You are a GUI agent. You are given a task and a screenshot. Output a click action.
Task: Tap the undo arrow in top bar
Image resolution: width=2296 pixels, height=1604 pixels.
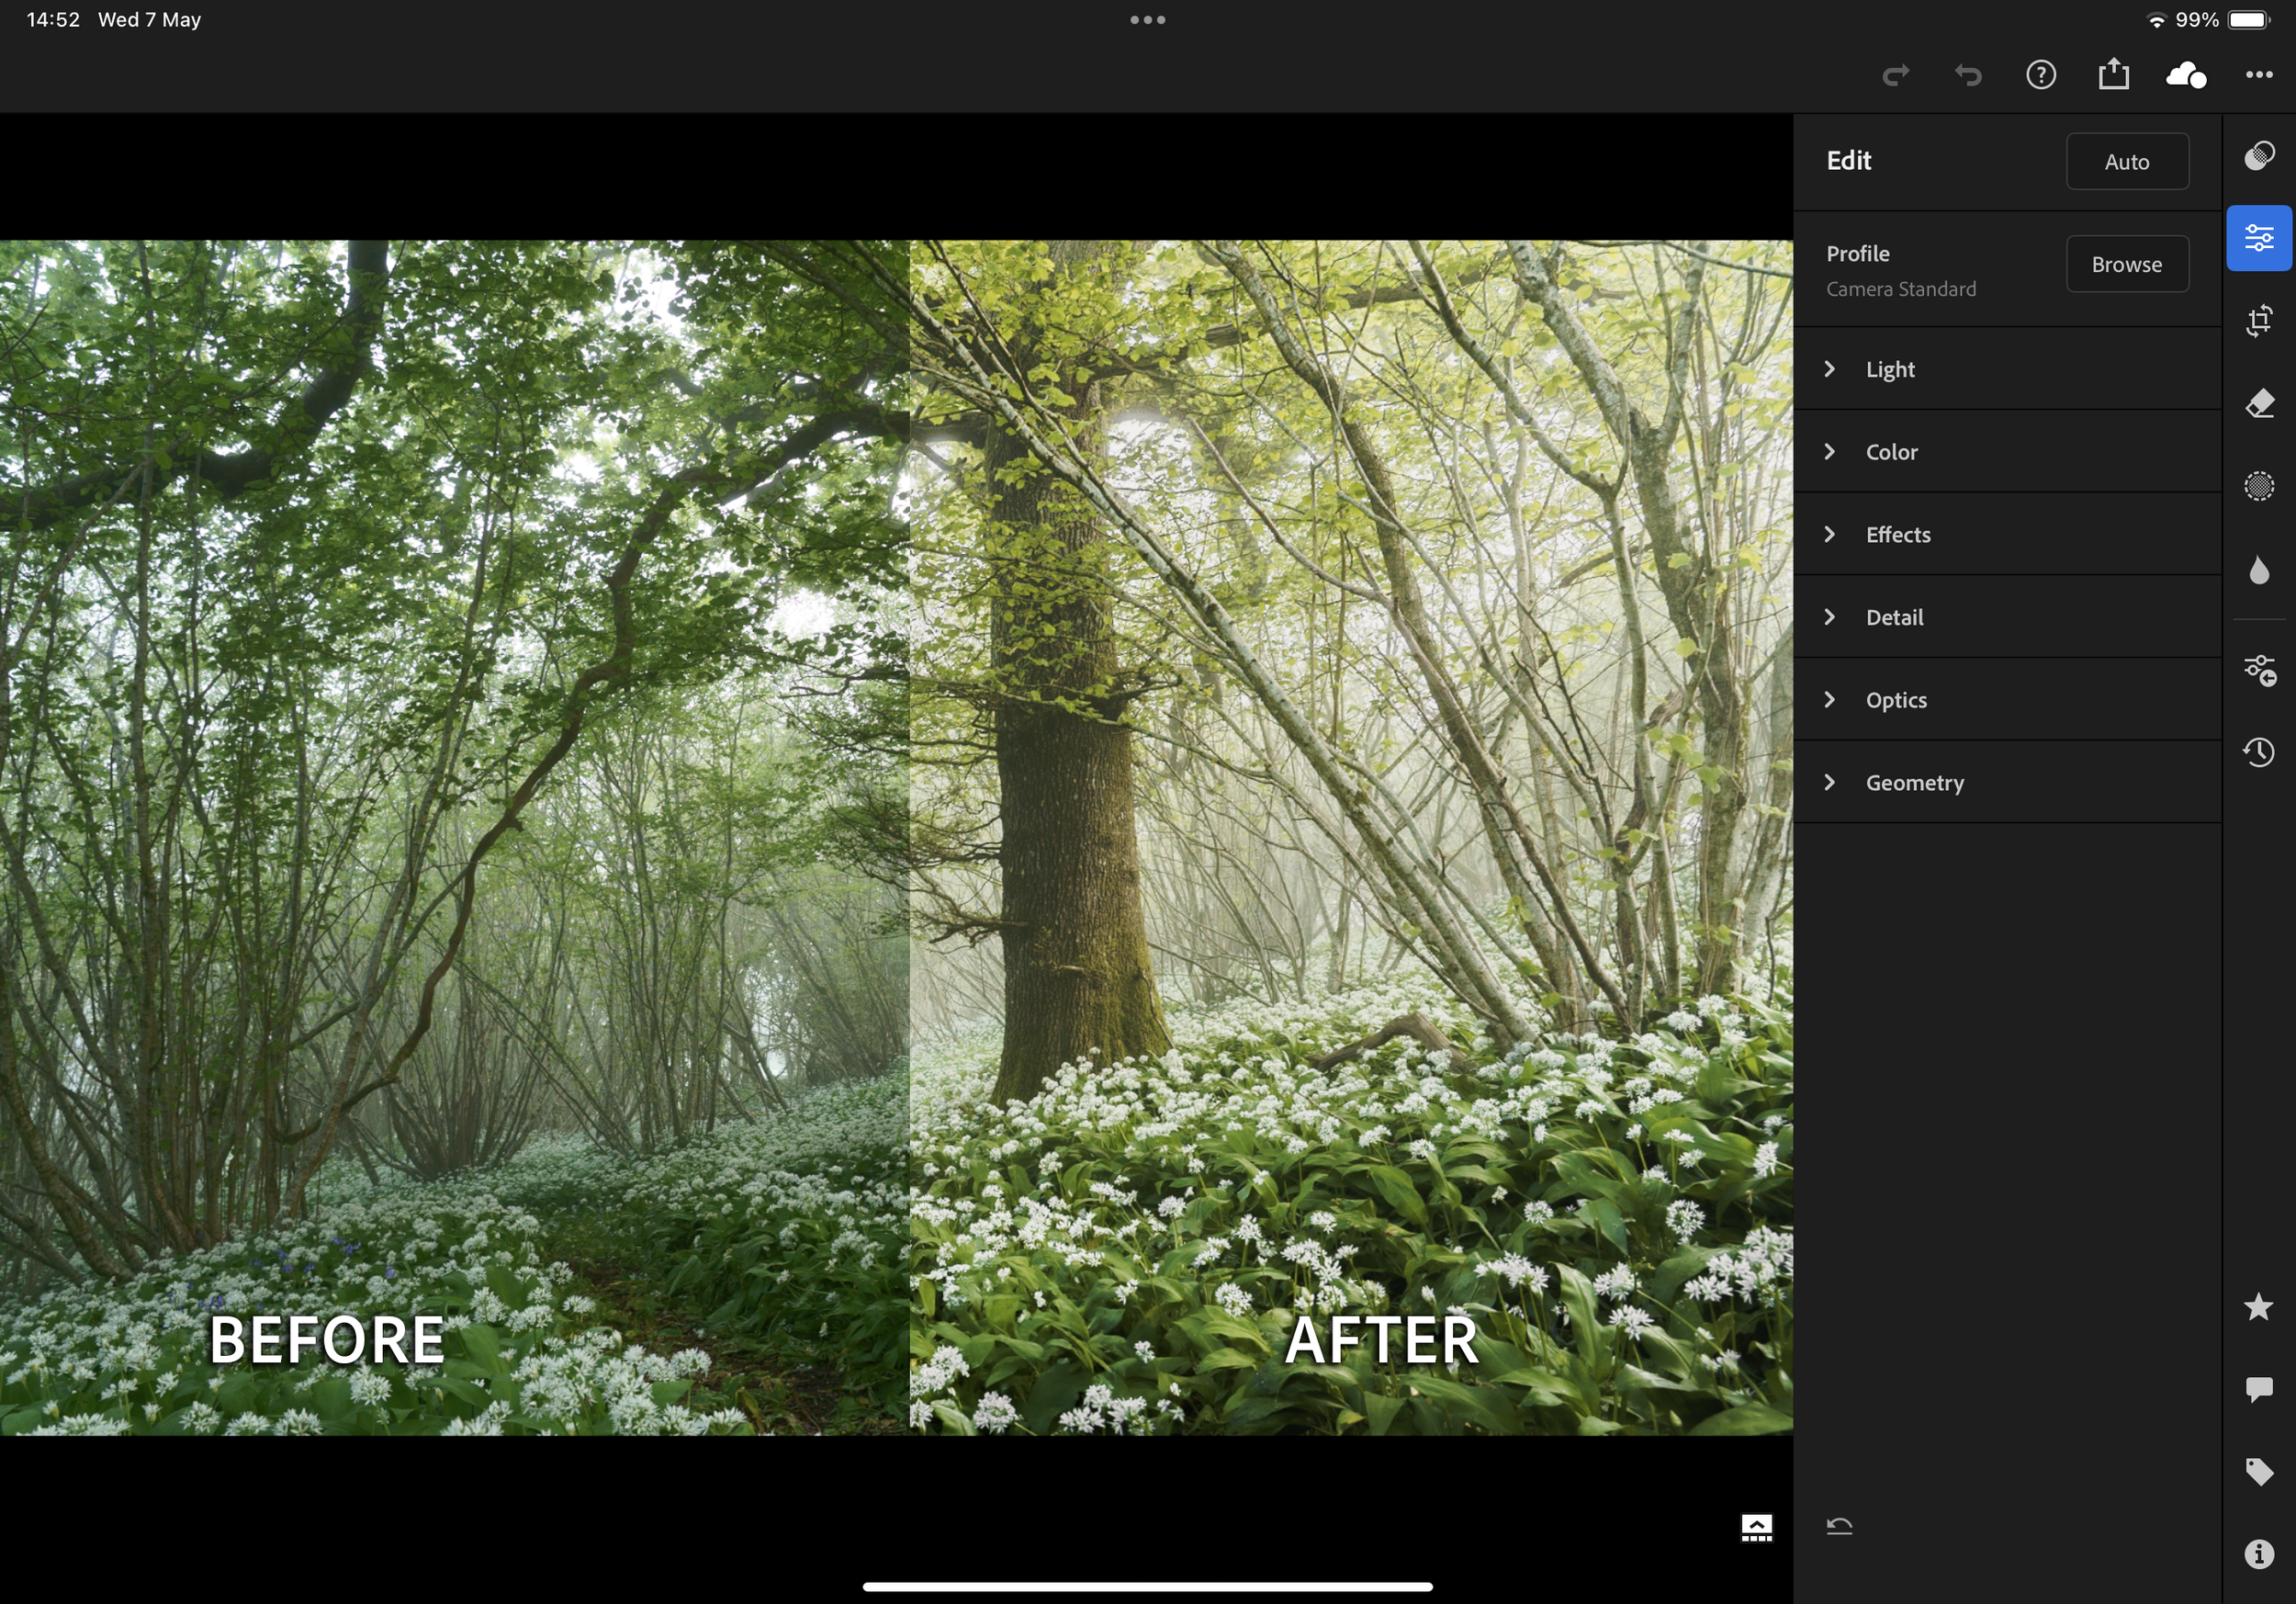point(1968,75)
